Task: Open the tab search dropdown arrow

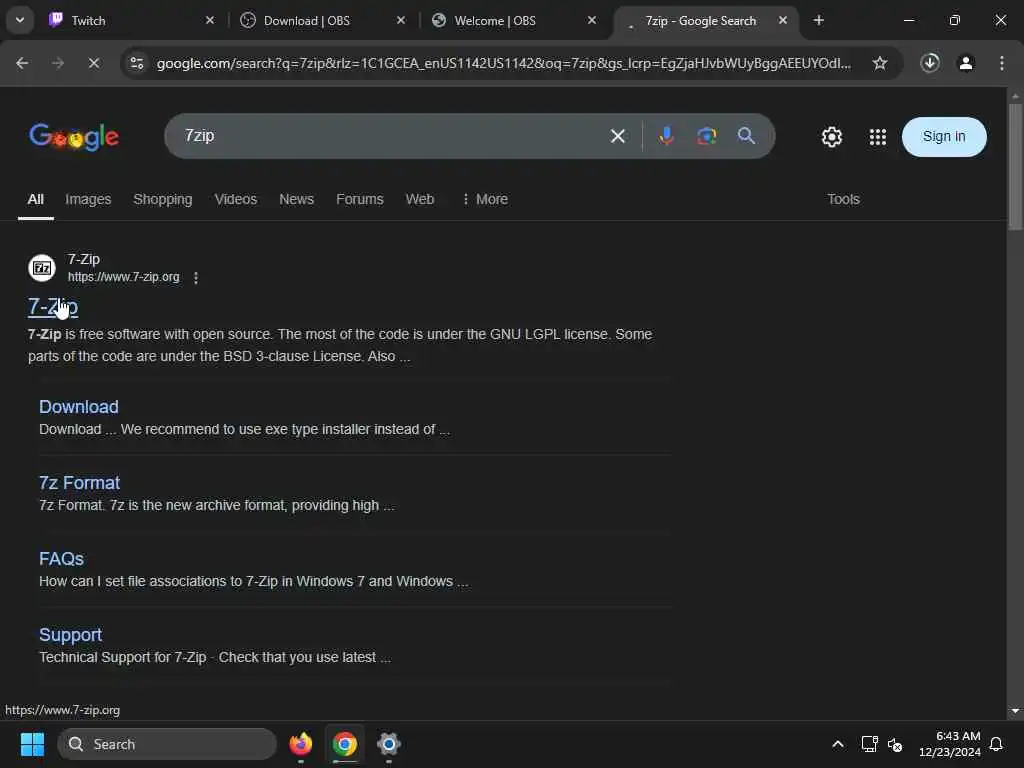Action: pos(20,20)
